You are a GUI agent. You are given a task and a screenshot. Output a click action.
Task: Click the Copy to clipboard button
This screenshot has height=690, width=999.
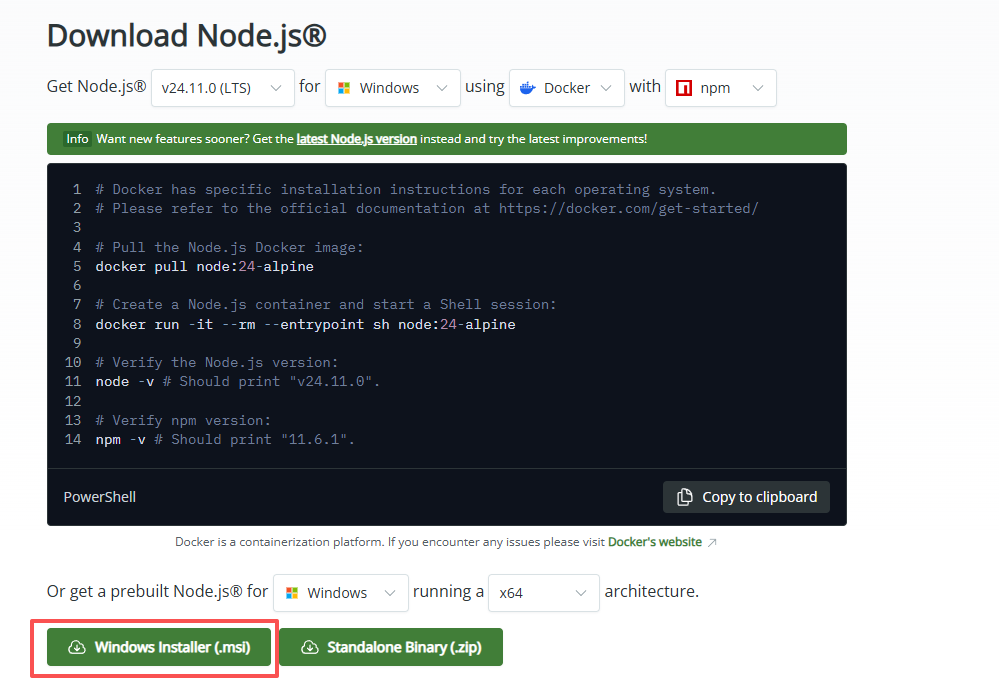[x=746, y=497]
